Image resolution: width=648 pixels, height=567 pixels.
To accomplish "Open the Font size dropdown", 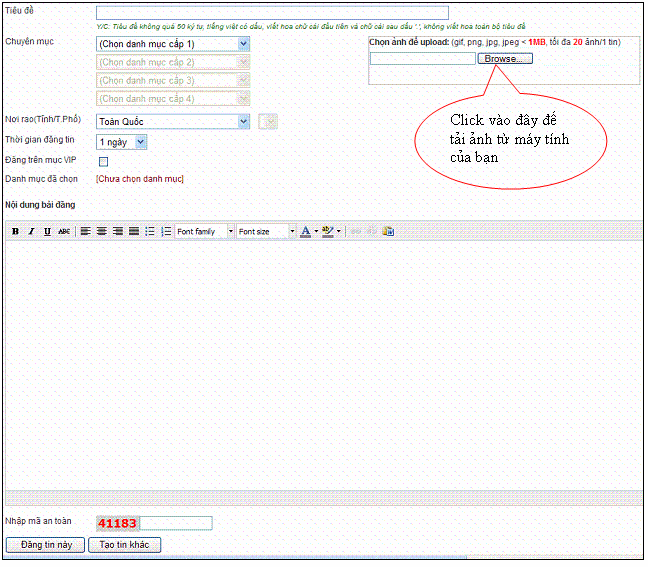I will [x=266, y=231].
